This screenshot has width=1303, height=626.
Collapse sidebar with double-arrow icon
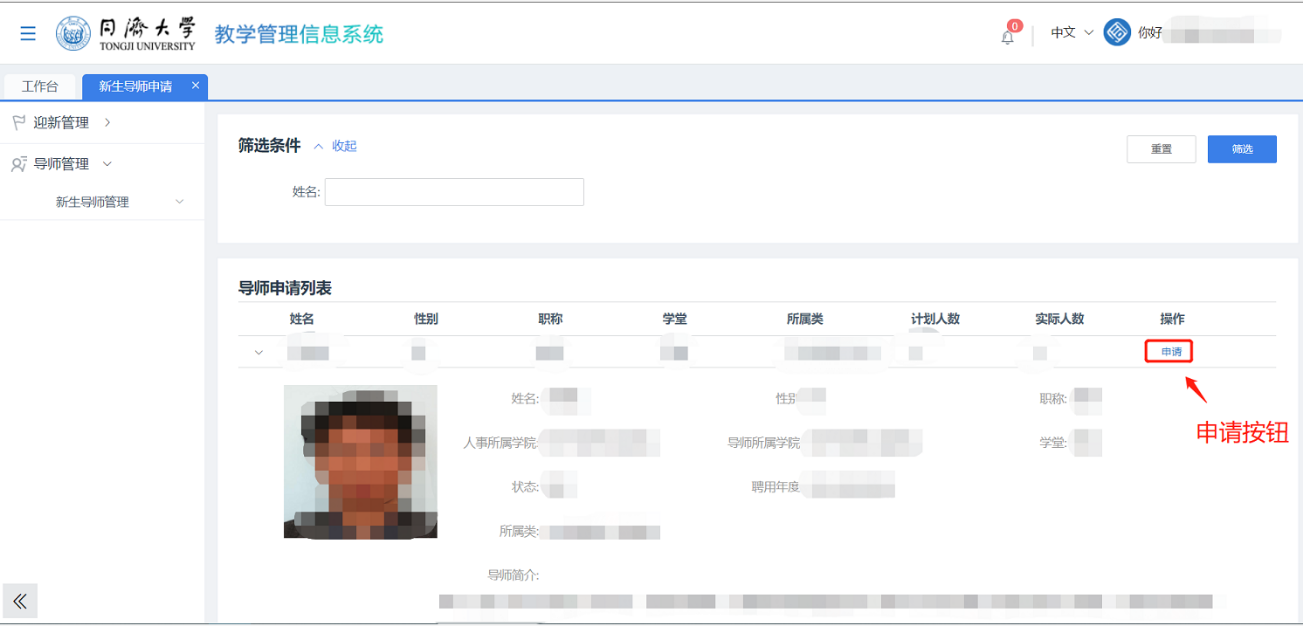coord(19,600)
